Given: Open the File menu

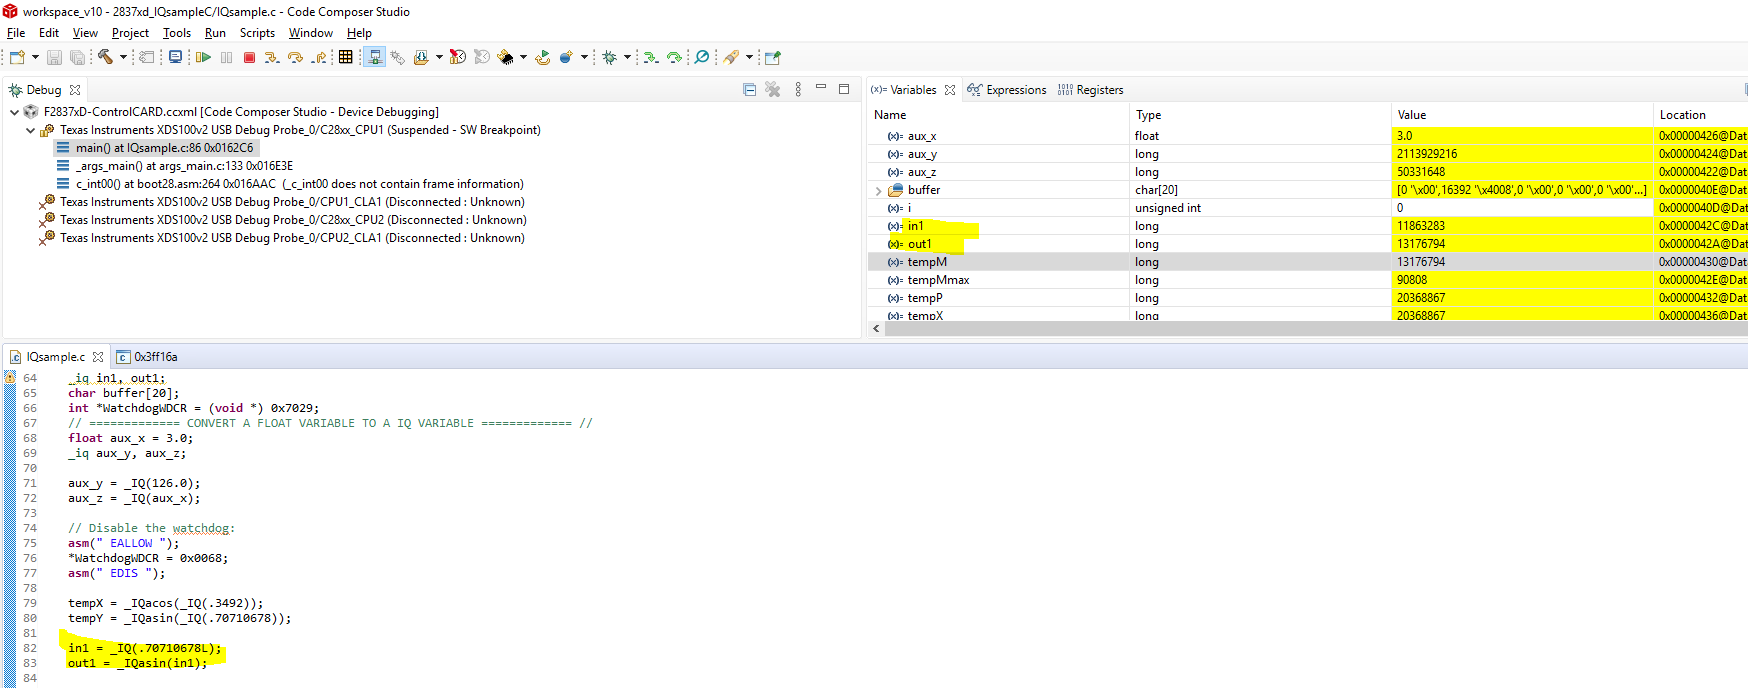Looking at the screenshot, I should [16, 33].
